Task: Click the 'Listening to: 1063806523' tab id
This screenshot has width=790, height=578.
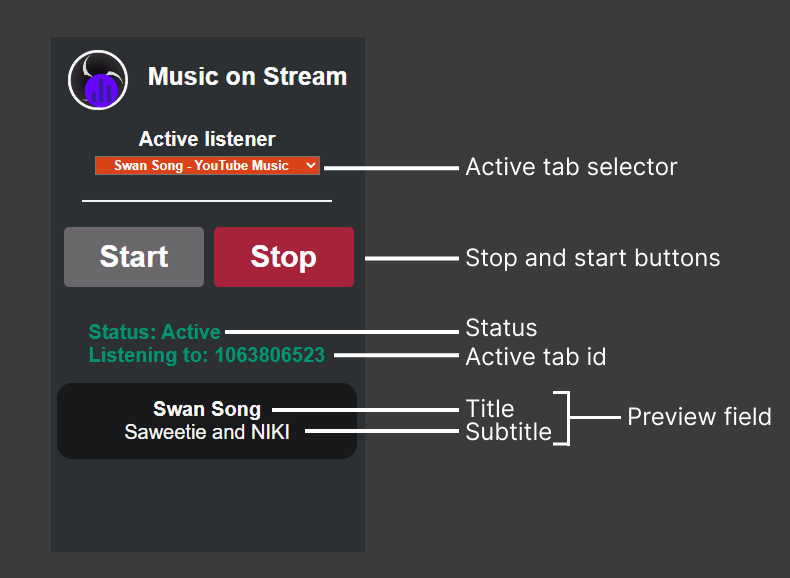Action: coord(206,355)
